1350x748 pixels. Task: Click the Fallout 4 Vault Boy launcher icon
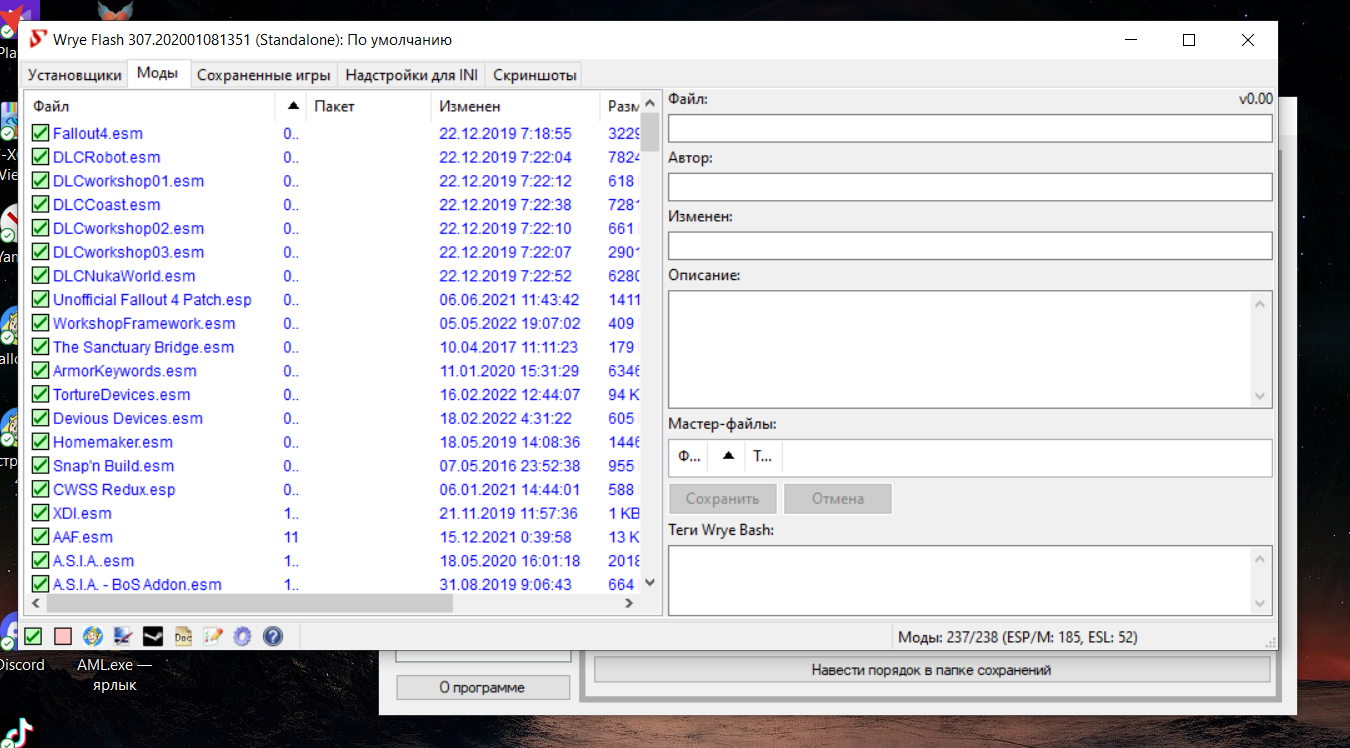93,636
